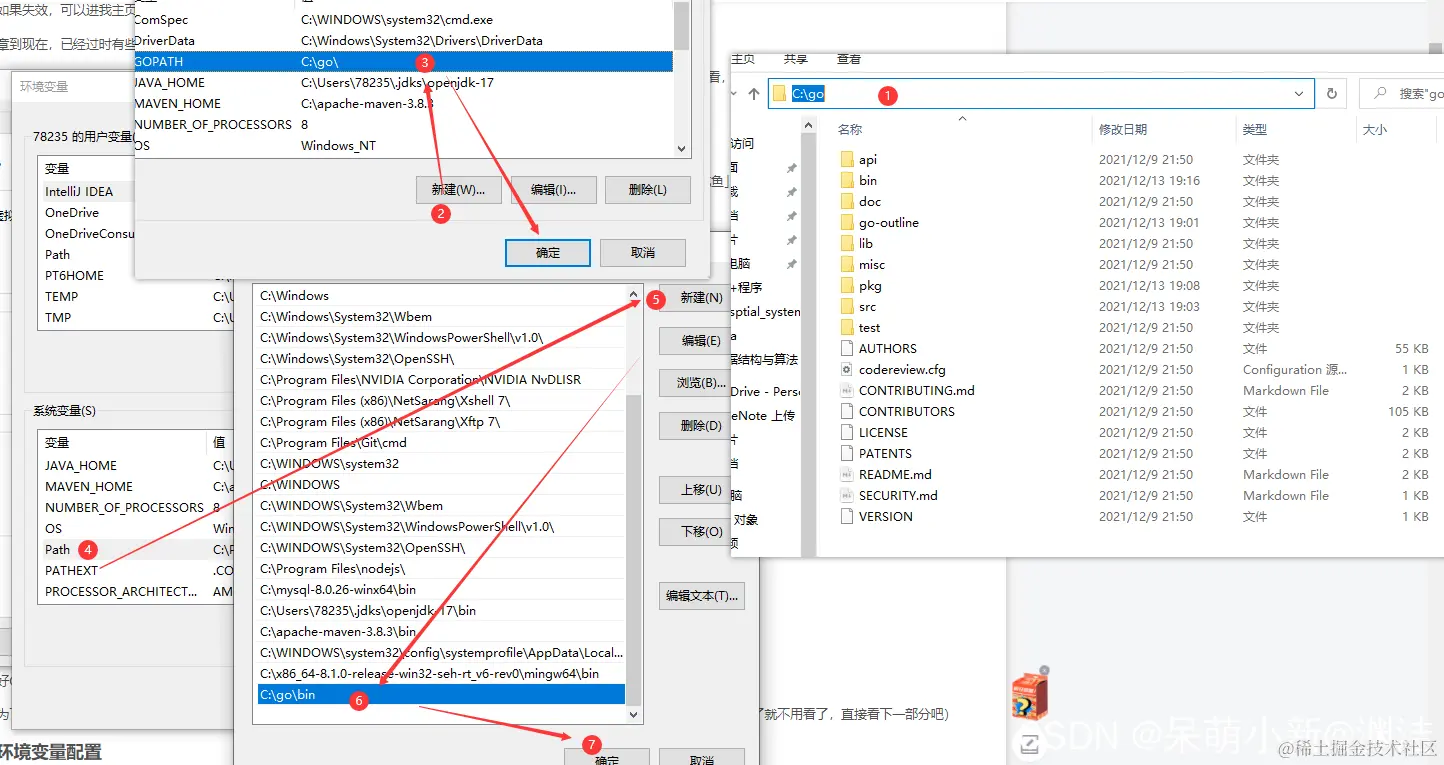Click the down arrow of the GOPATH list scrollbar
Screen dimensions: 1444x765
(x=682, y=148)
